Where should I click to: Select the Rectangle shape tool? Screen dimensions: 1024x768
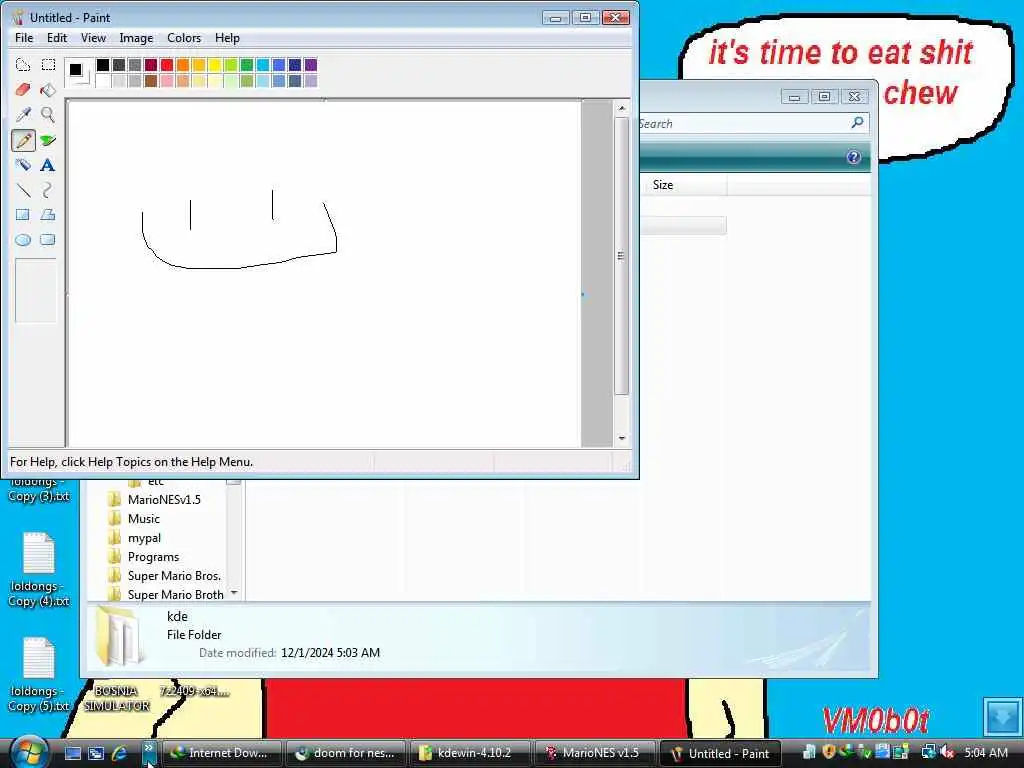(x=23, y=215)
